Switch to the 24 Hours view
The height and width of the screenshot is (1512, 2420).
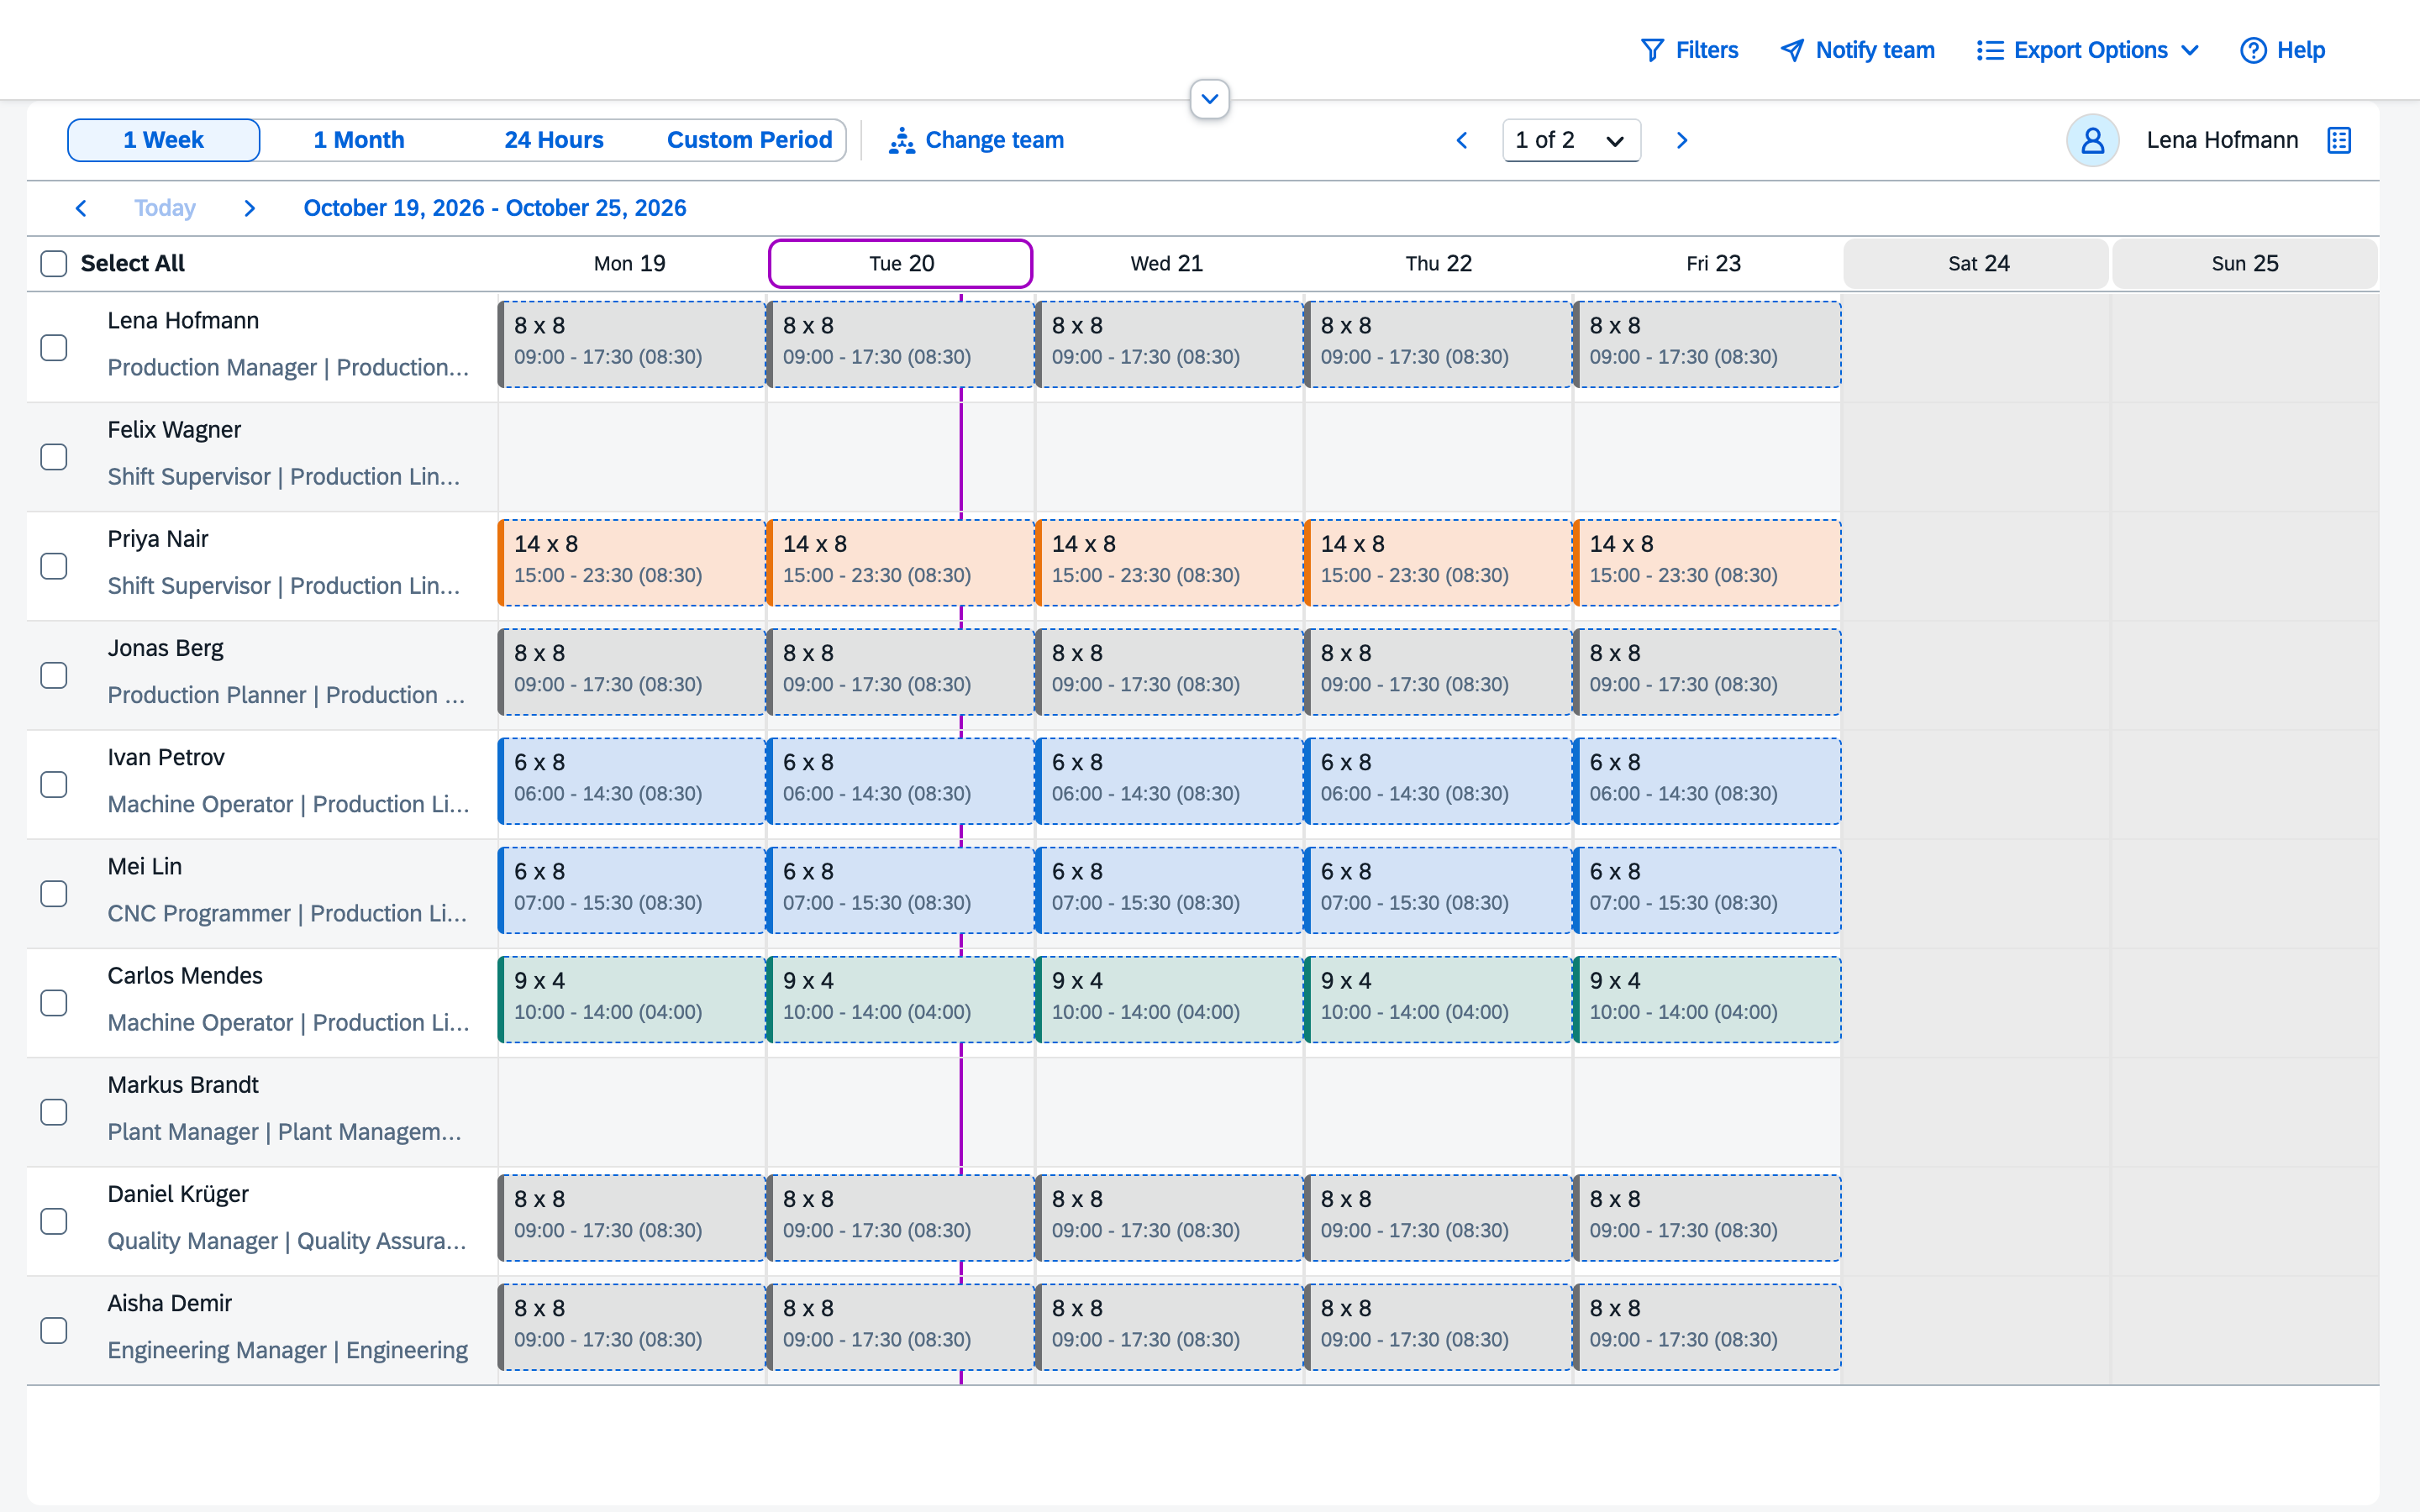pyautogui.click(x=554, y=140)
